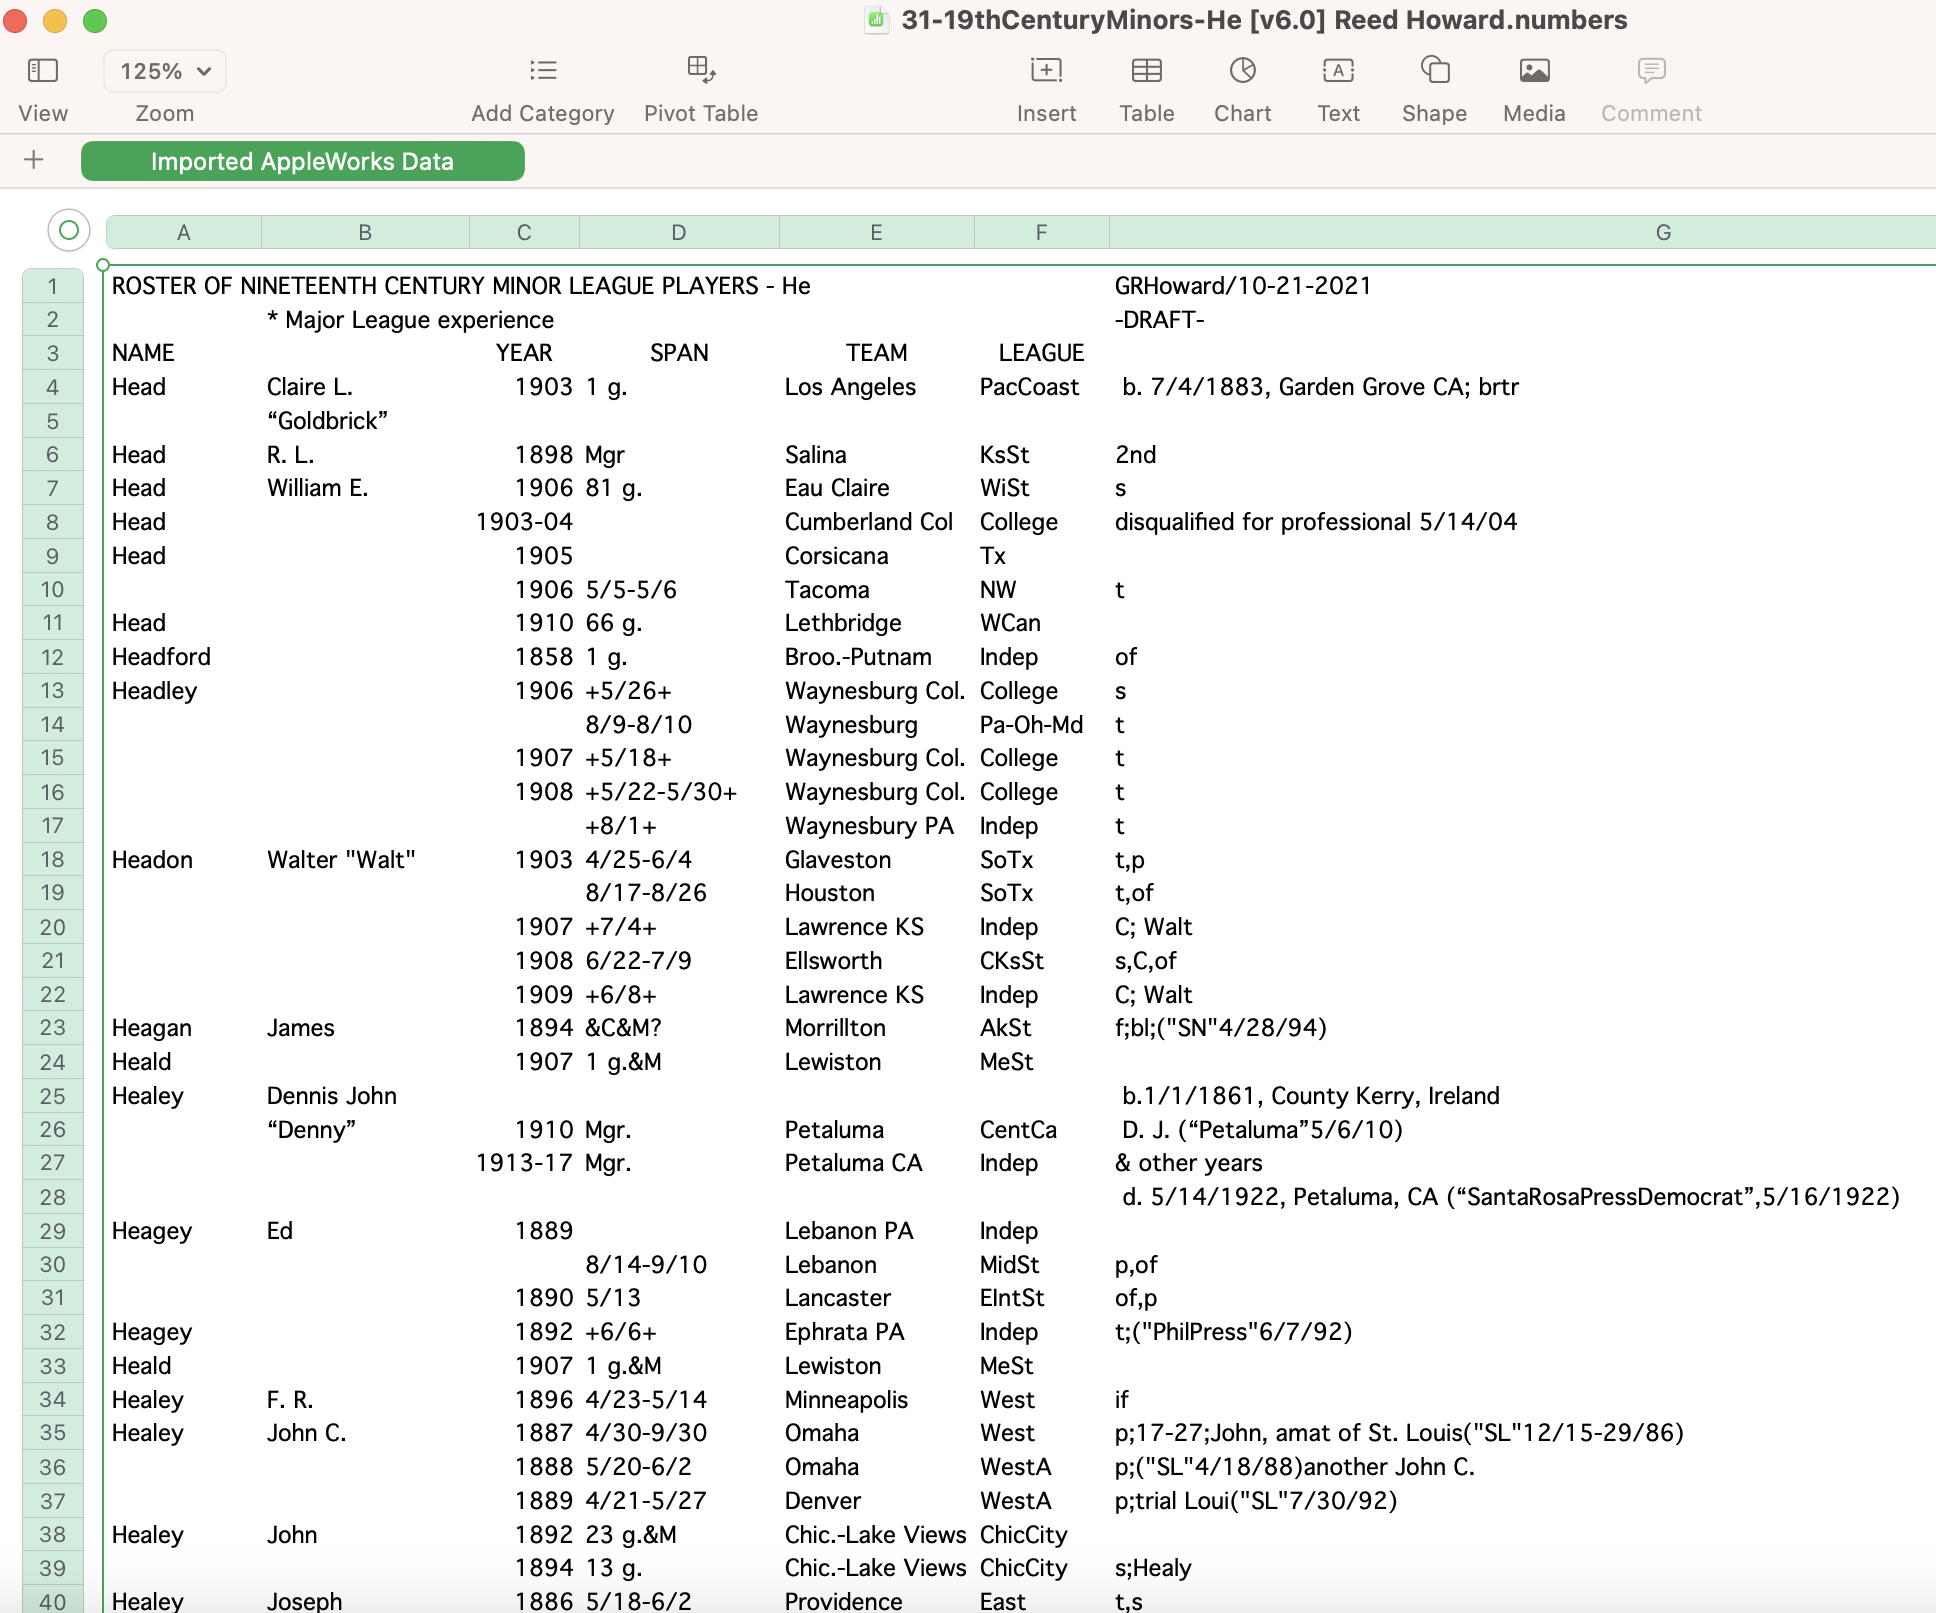This screenshot has height=1613, width=1936.
Task: Click the 'disqualified for professional 5/14/04' cell
Action: click(1315, 522)
